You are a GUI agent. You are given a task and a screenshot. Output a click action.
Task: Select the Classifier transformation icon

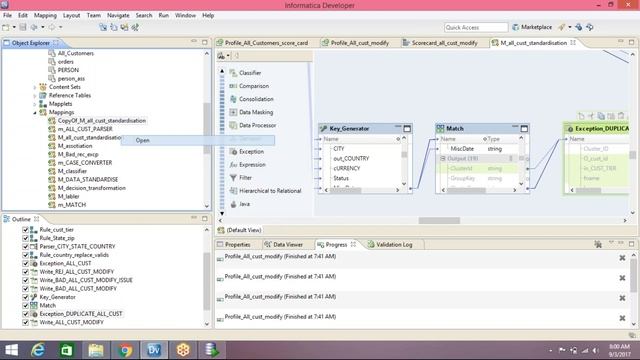coord(233,73)
